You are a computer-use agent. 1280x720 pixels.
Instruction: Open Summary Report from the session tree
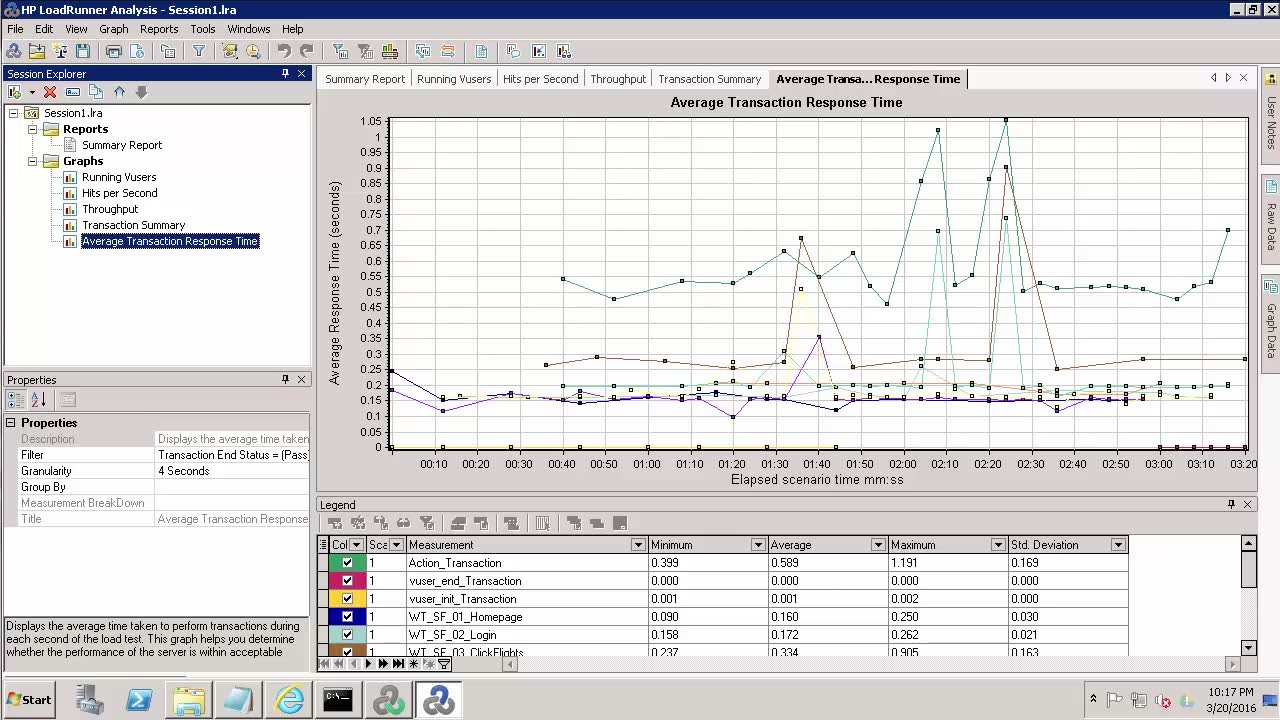pos(121,145)
